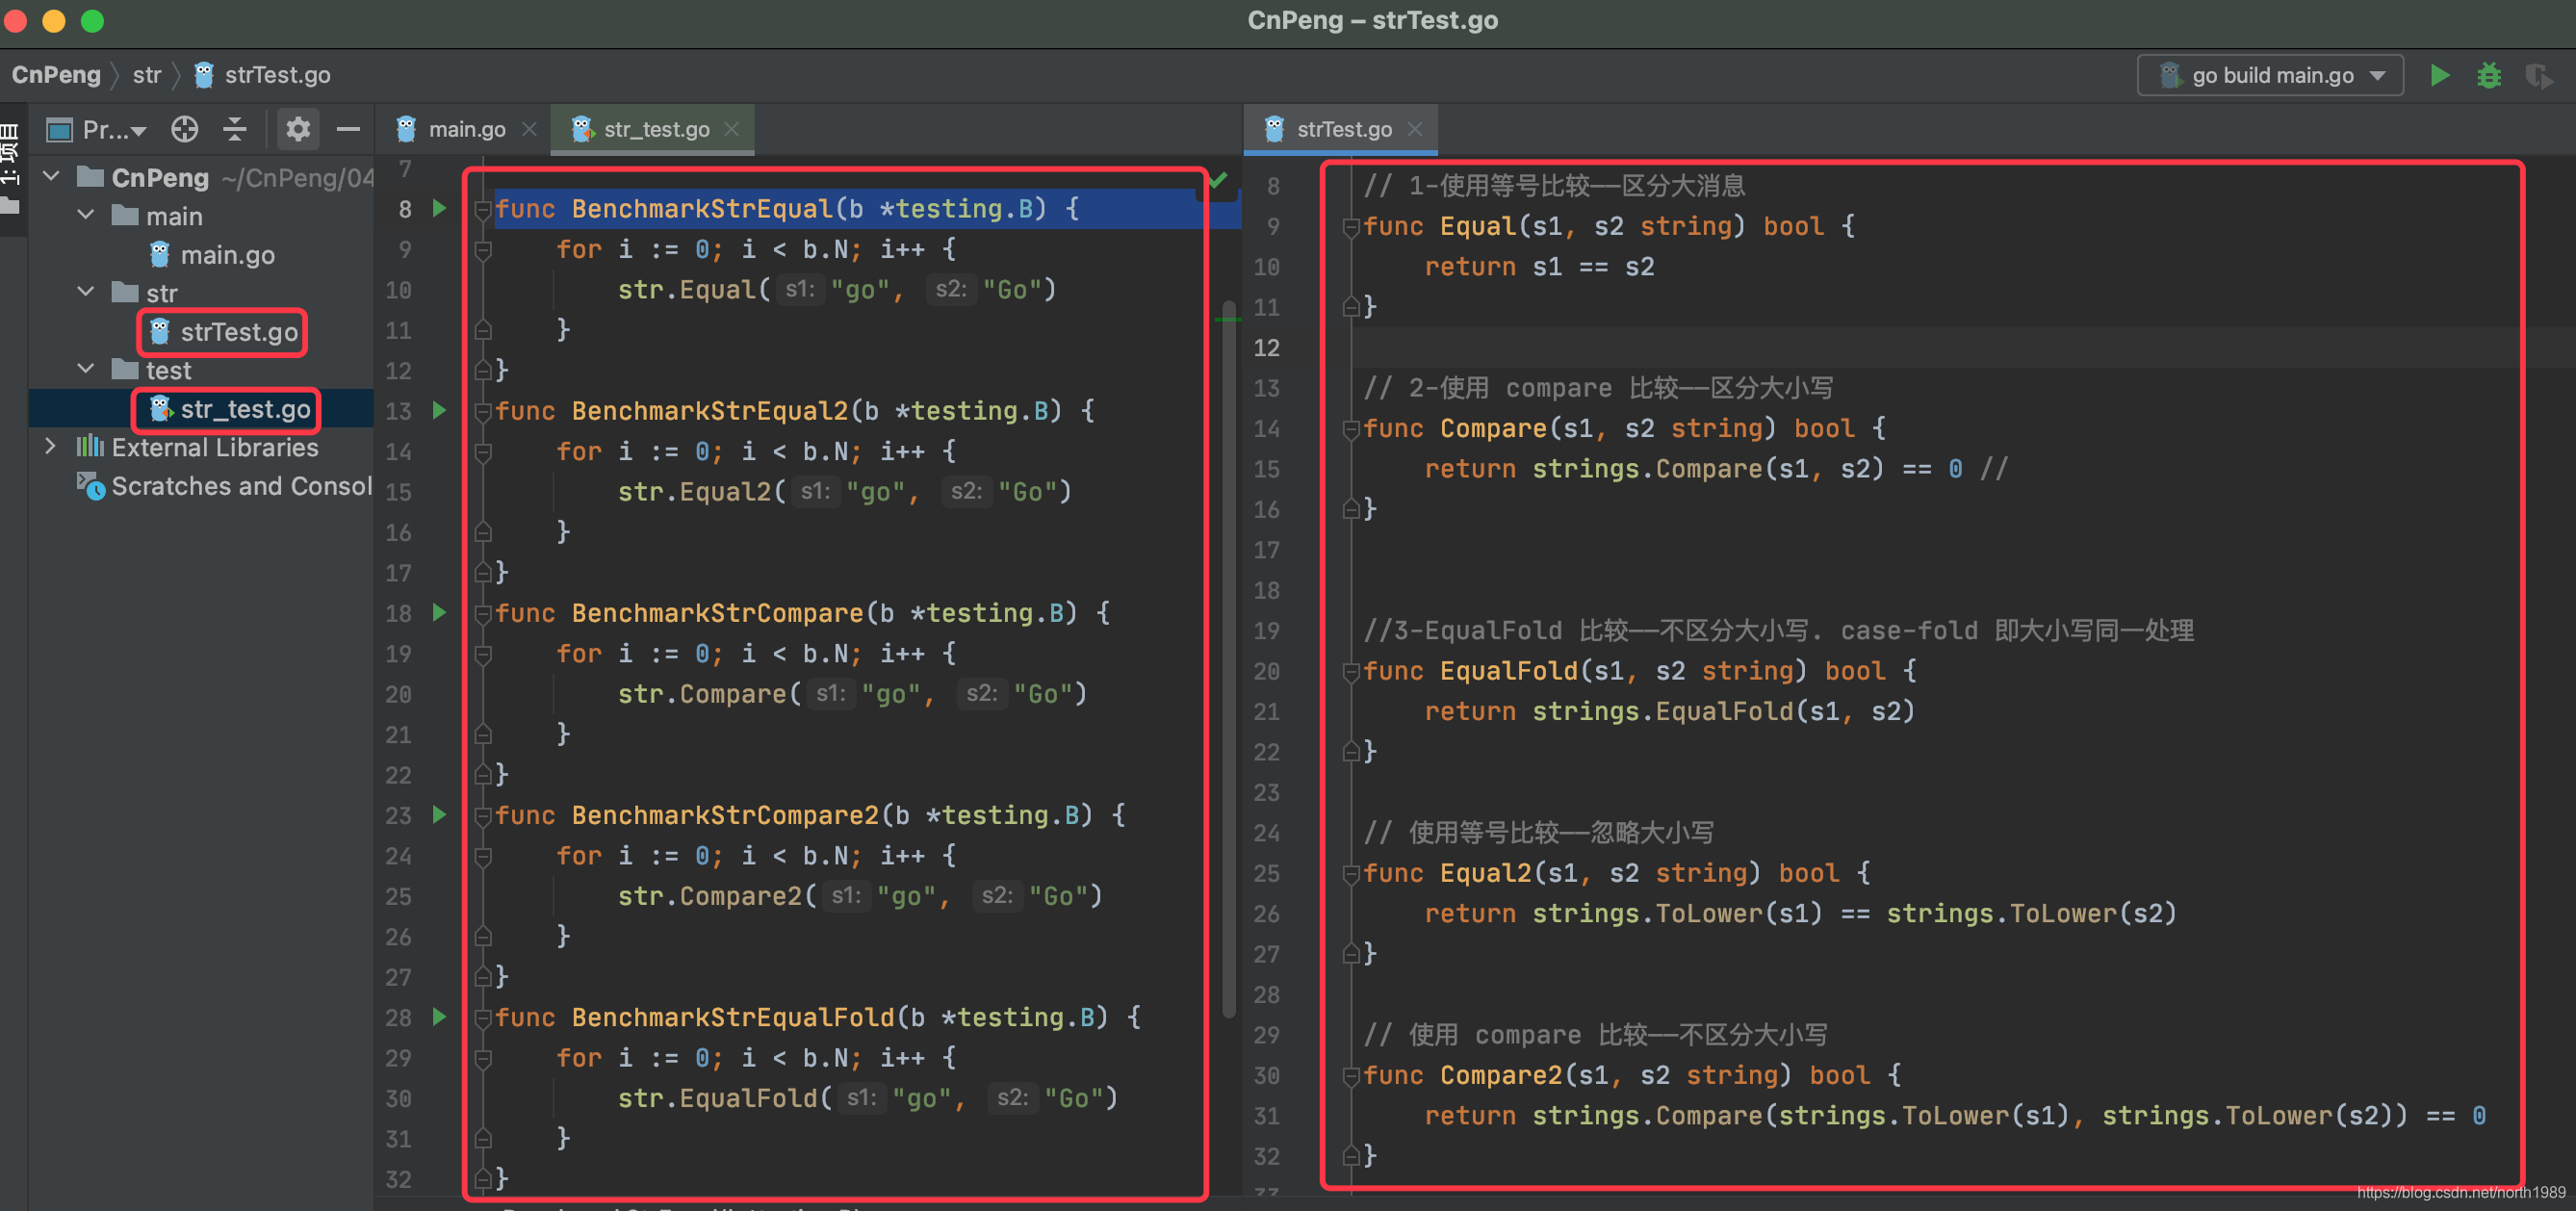Click collapse all icon in Project panel
Image resolution: width=2576 pixels, height=1211 pixels.
coord(234,129)
